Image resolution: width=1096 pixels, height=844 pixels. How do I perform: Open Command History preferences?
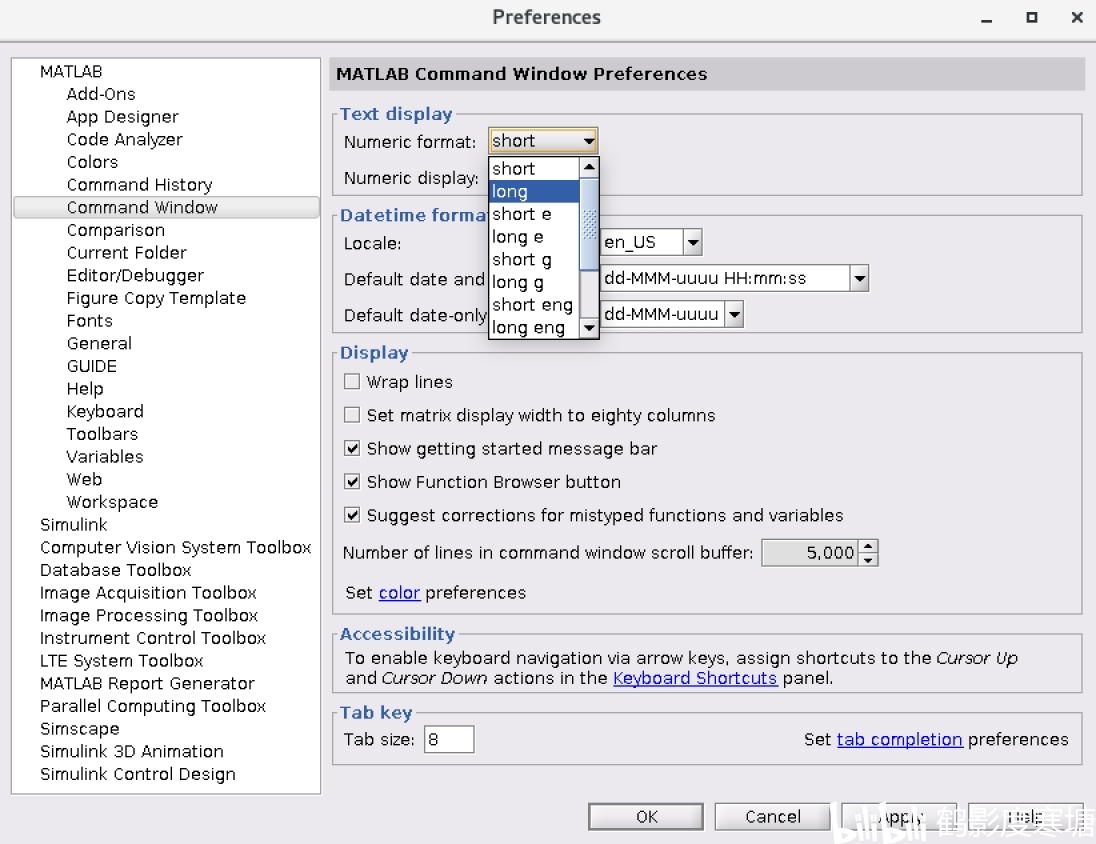click(140, 185)
